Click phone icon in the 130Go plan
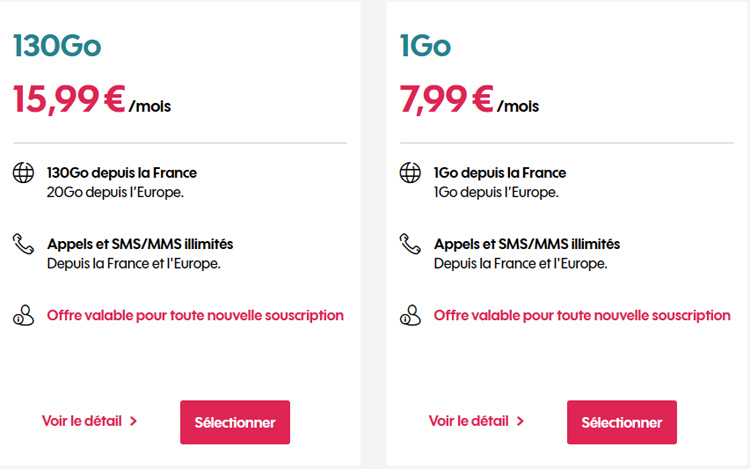Screen dimensions: 750x469 pos(23,244)
